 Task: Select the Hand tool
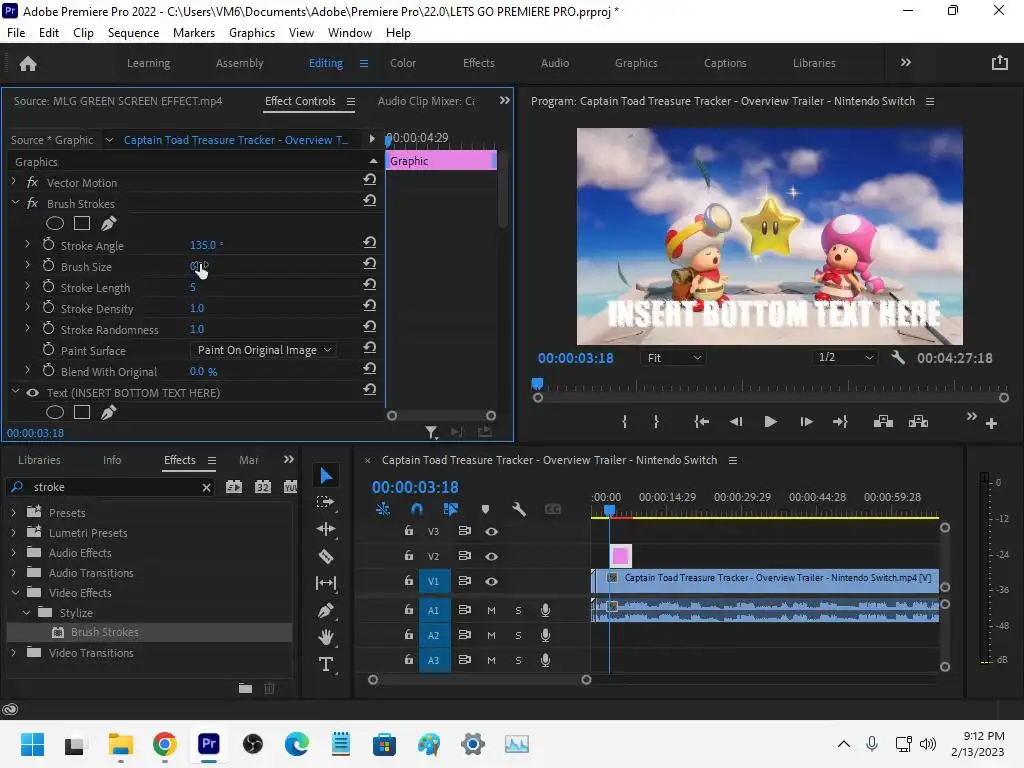325,637
